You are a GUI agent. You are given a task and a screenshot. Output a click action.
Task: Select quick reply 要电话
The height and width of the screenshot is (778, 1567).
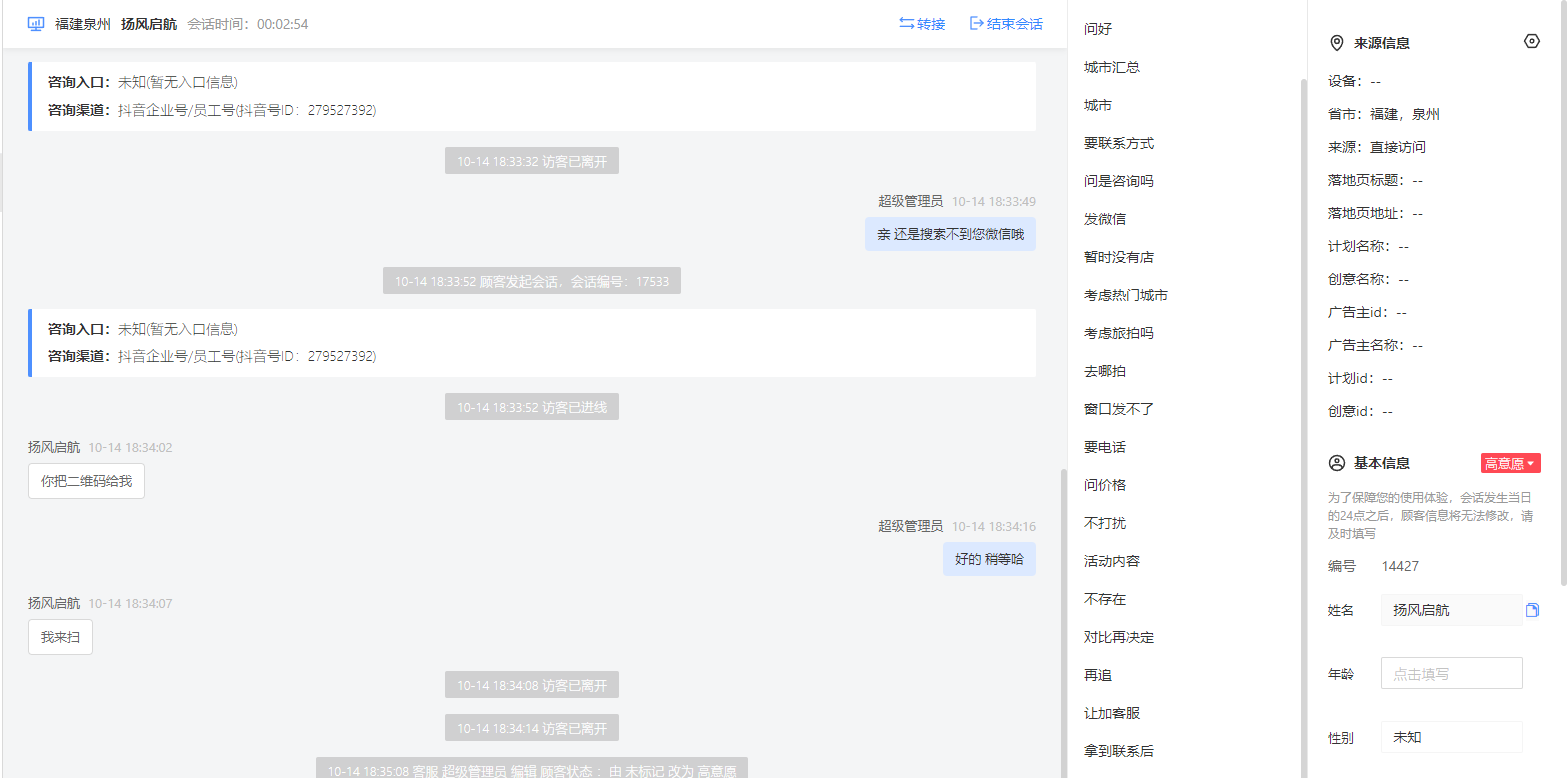tap(1105, 447)
